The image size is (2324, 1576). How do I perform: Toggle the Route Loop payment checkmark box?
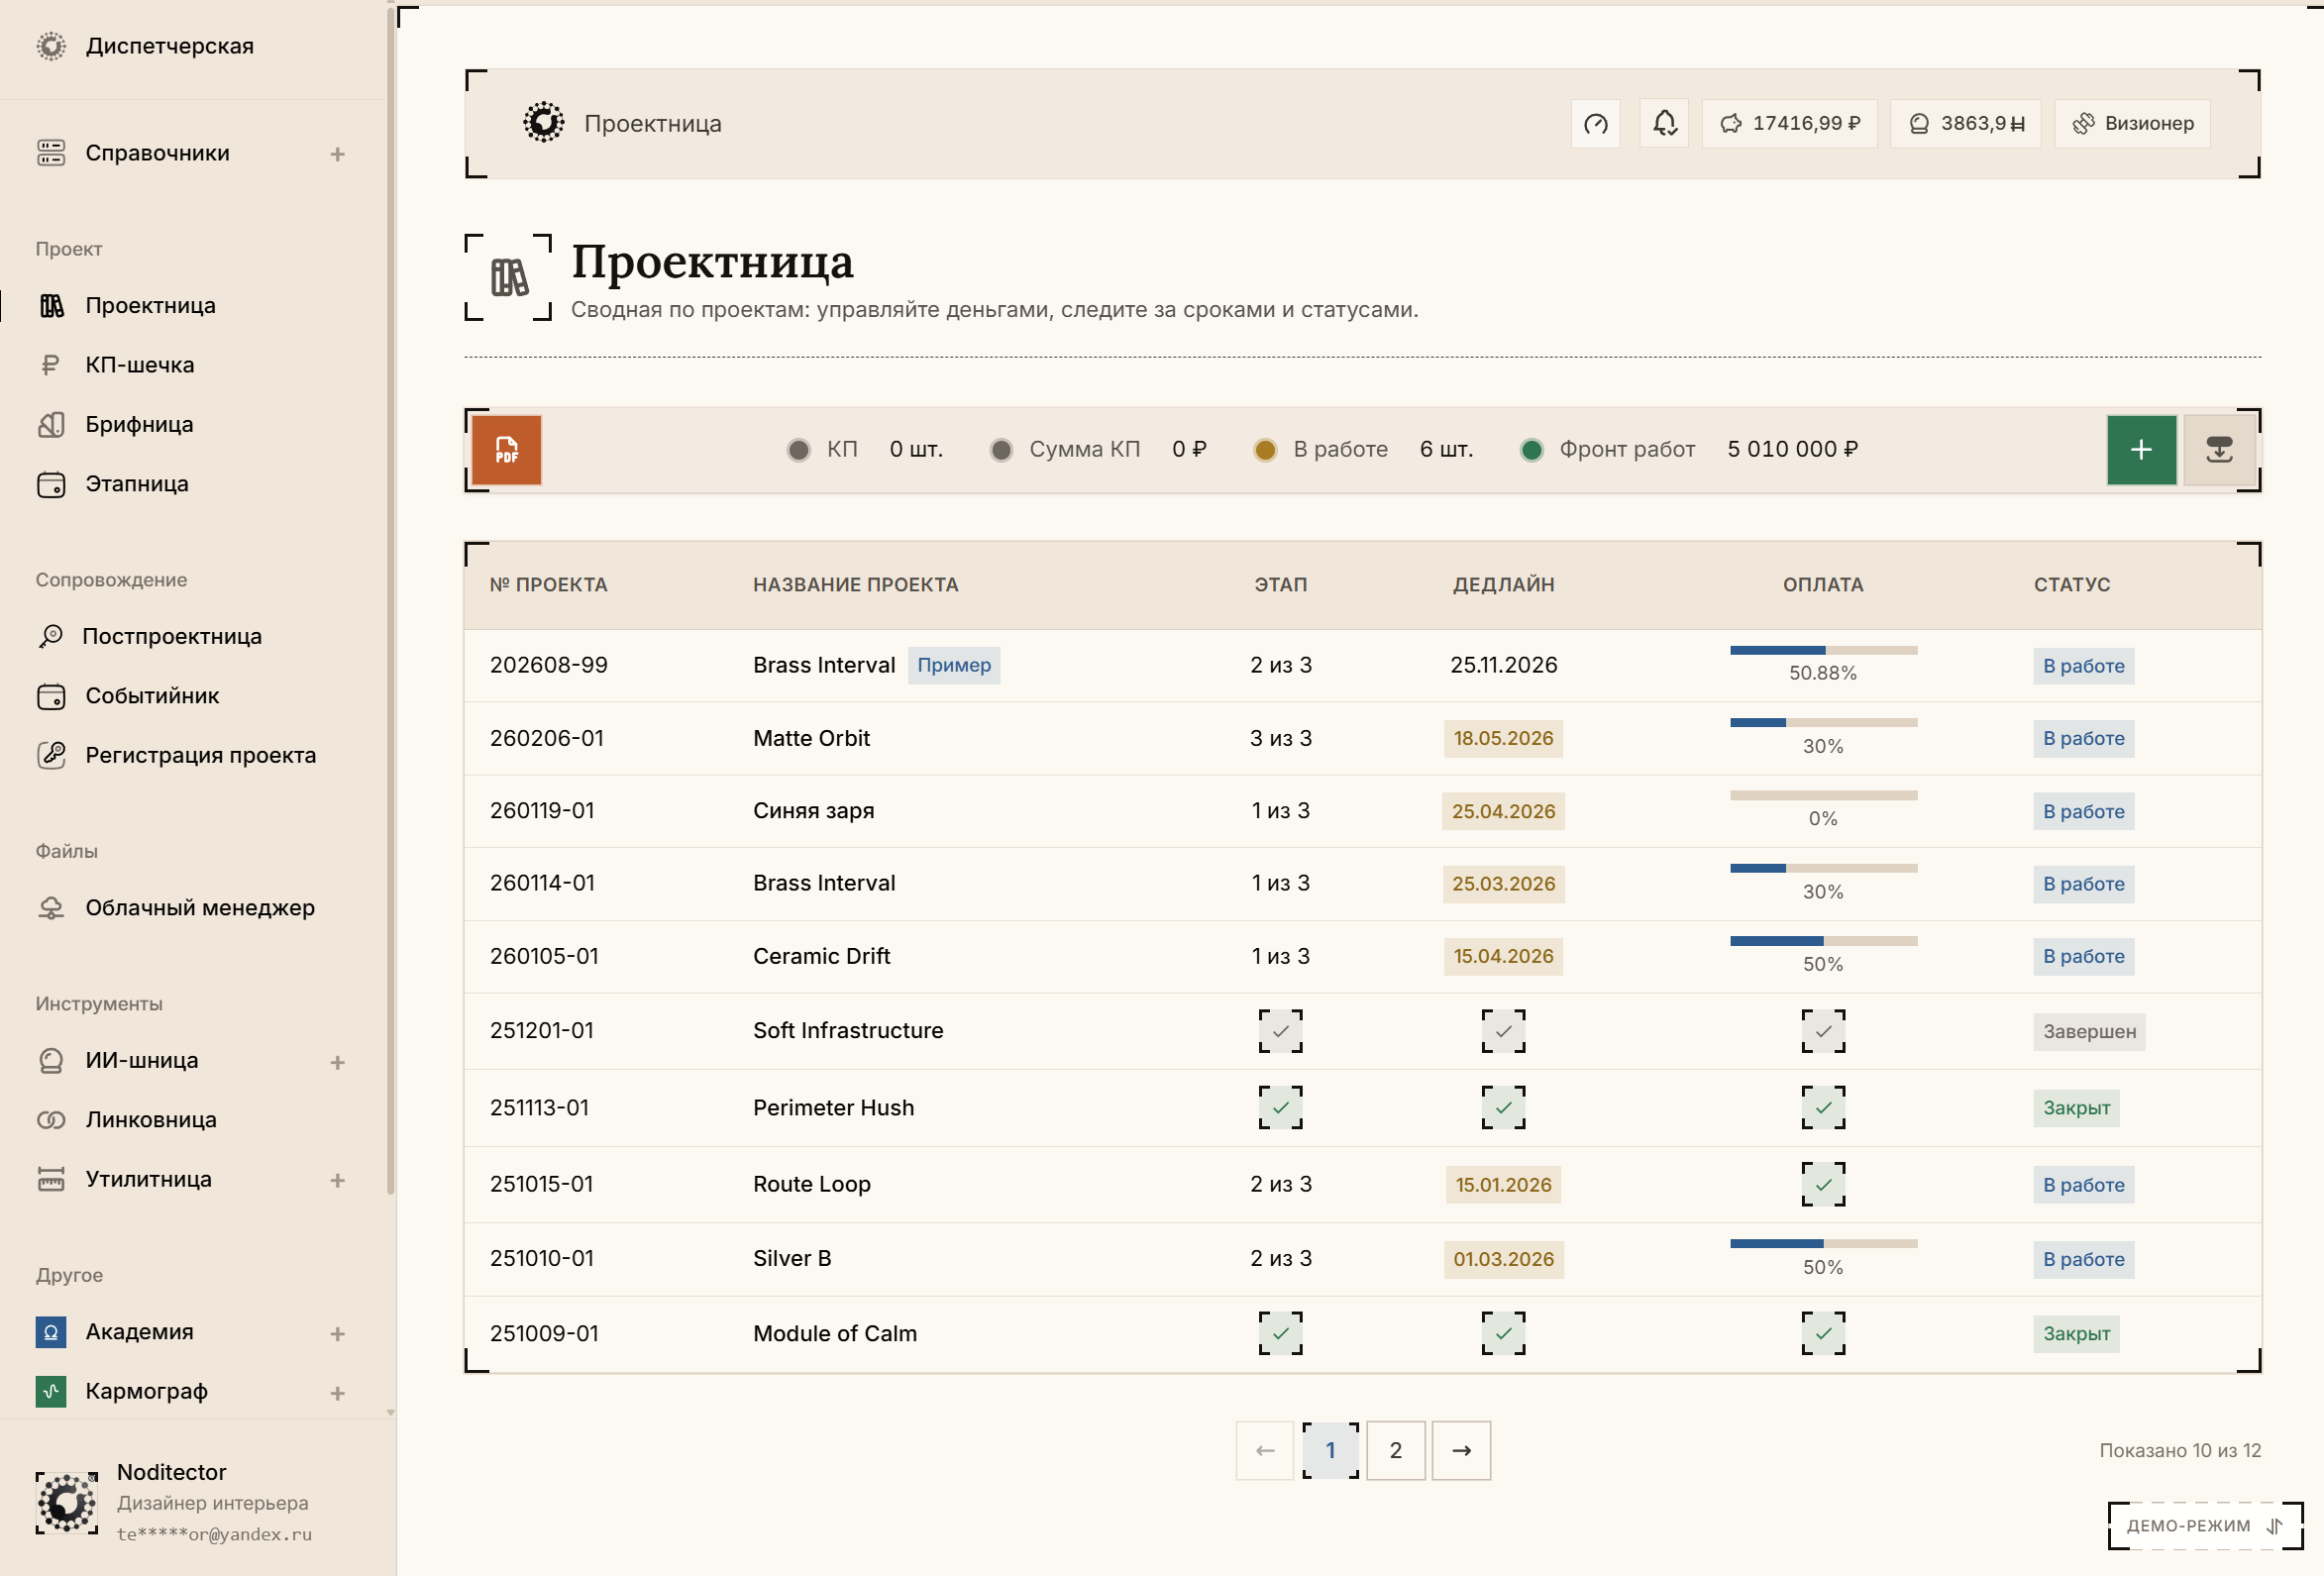point(1823,1184)
